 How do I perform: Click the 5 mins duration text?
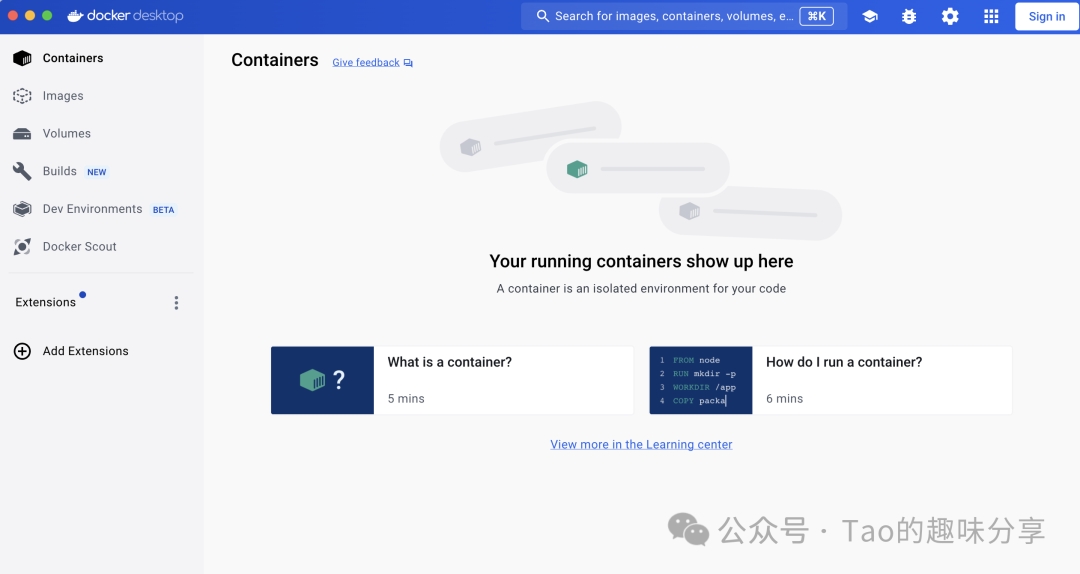tap(406, 398)
